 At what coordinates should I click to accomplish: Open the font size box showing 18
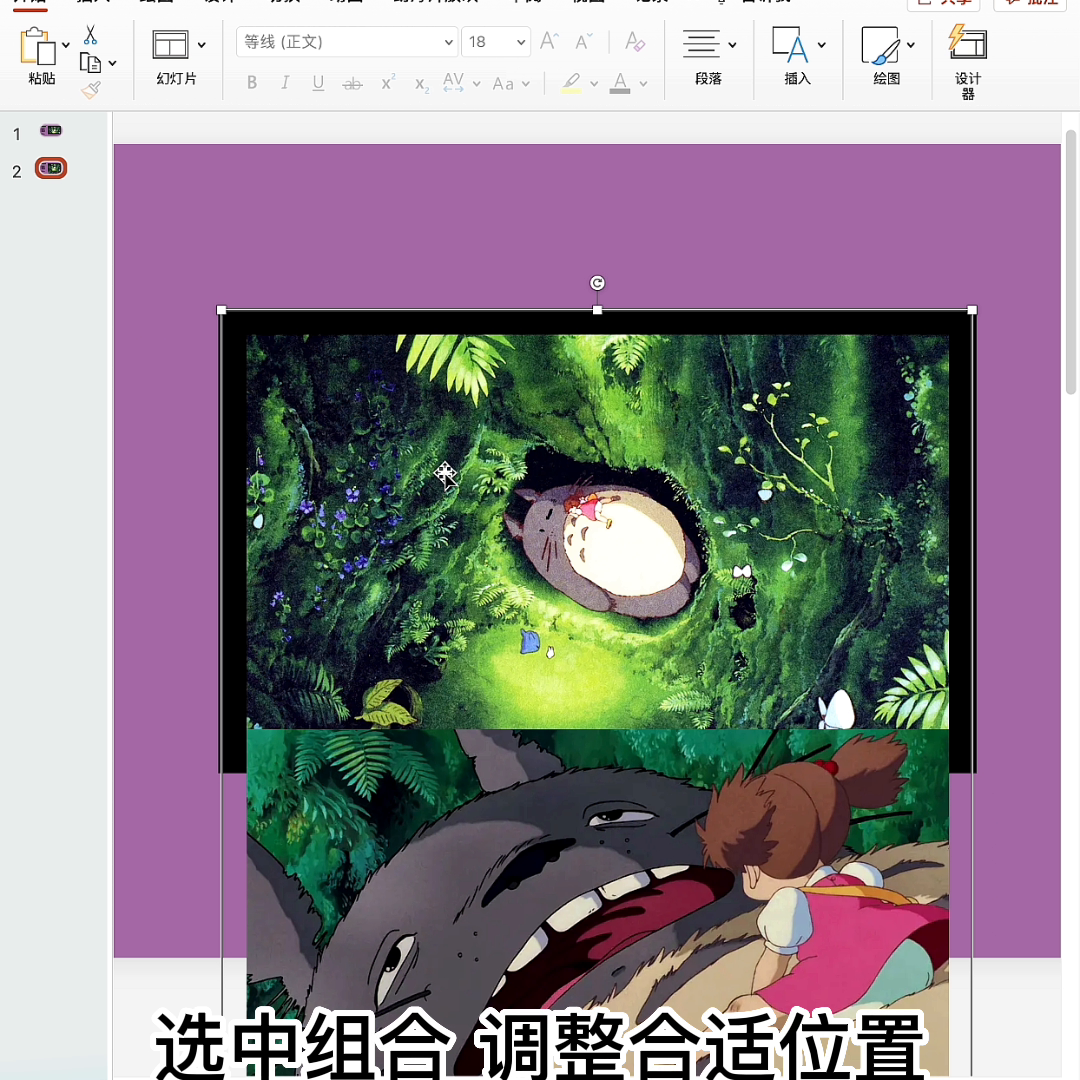495,42
